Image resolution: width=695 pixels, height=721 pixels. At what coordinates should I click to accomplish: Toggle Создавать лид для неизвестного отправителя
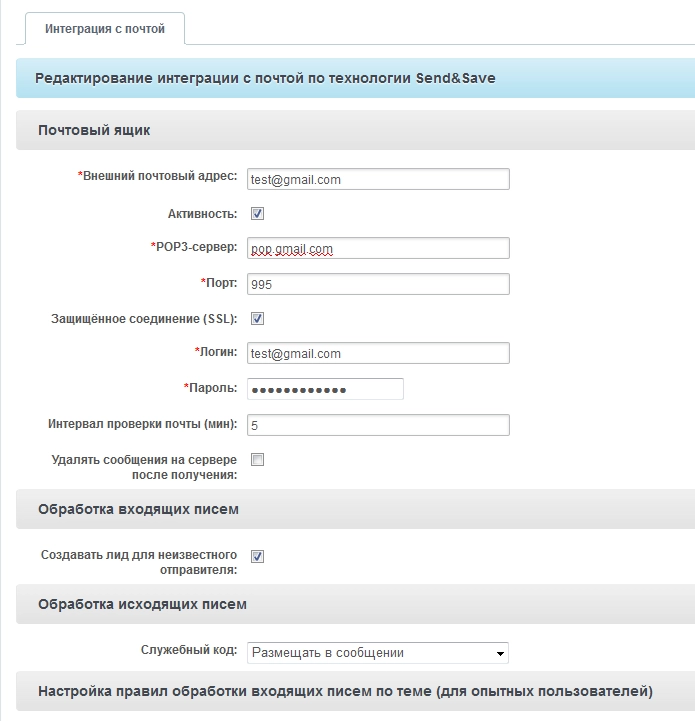257,556
